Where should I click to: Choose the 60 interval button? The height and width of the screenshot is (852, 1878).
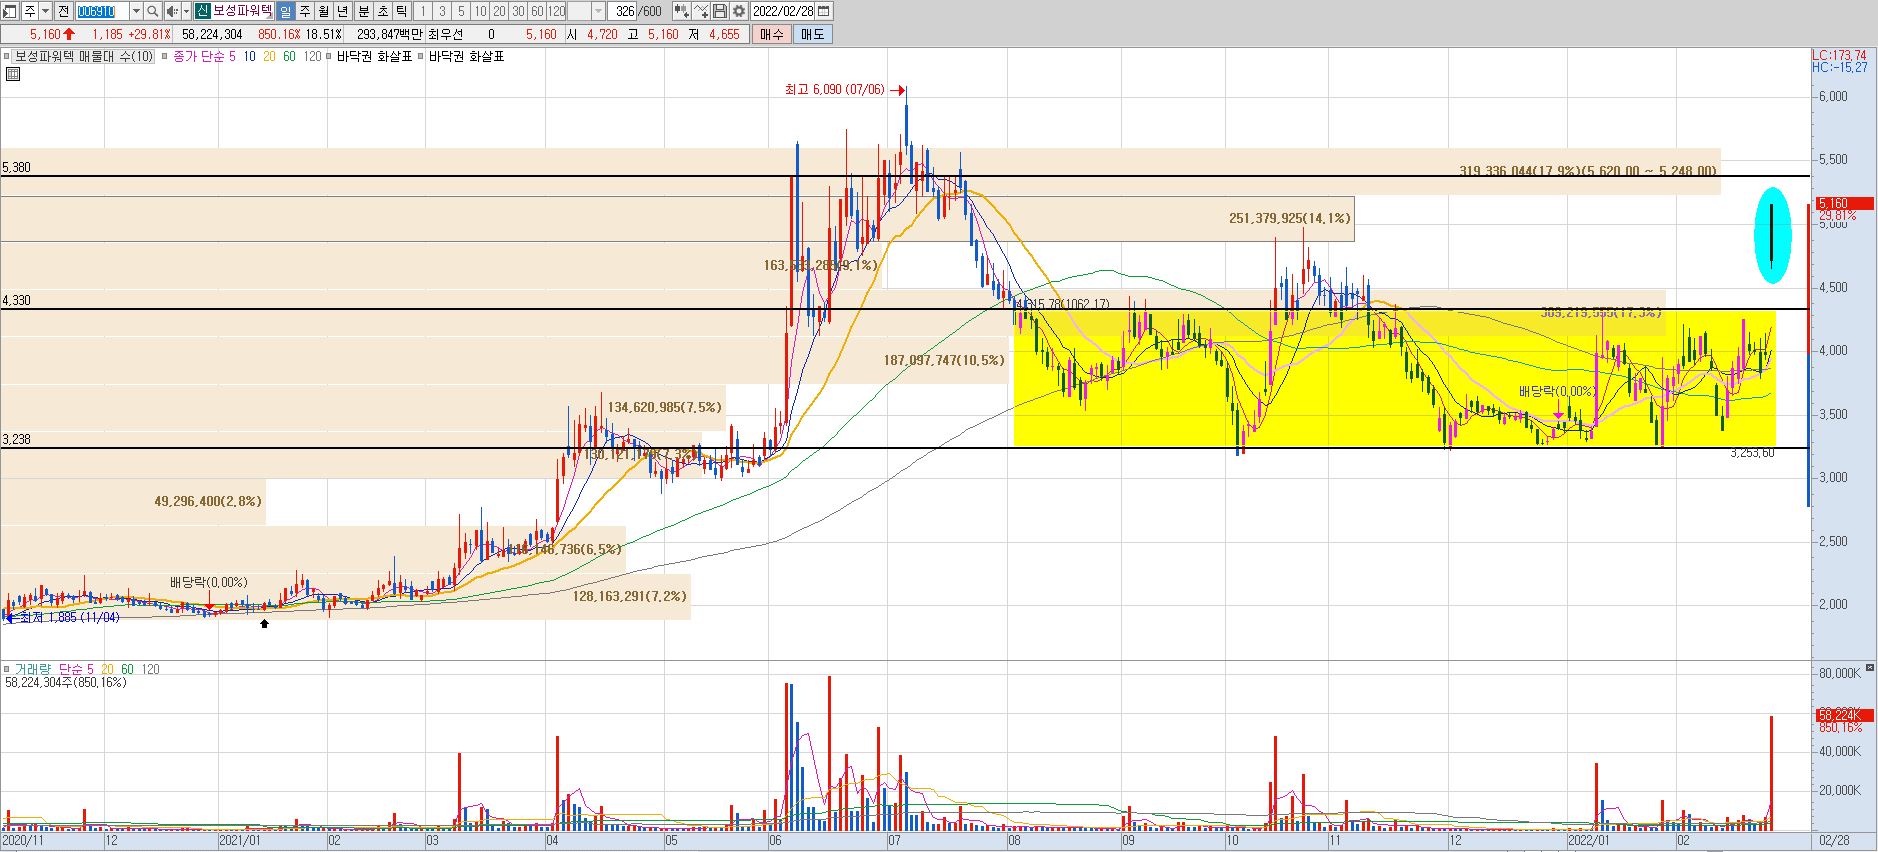point(537,11)
